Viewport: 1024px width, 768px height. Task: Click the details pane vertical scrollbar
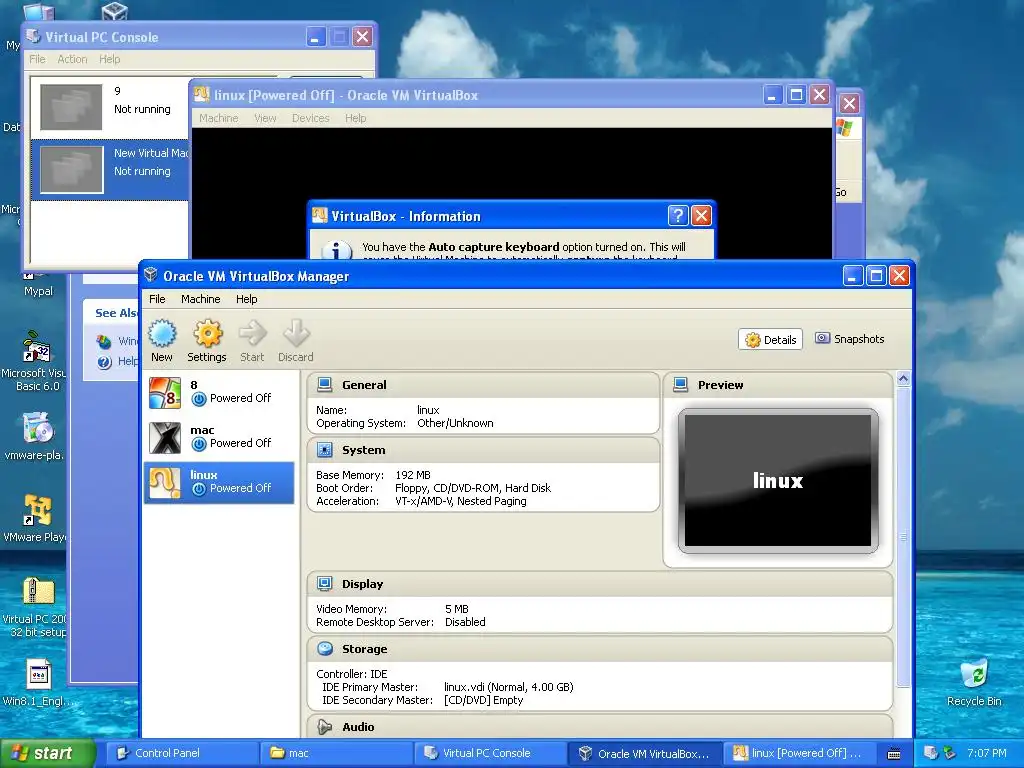pos(903,536)
